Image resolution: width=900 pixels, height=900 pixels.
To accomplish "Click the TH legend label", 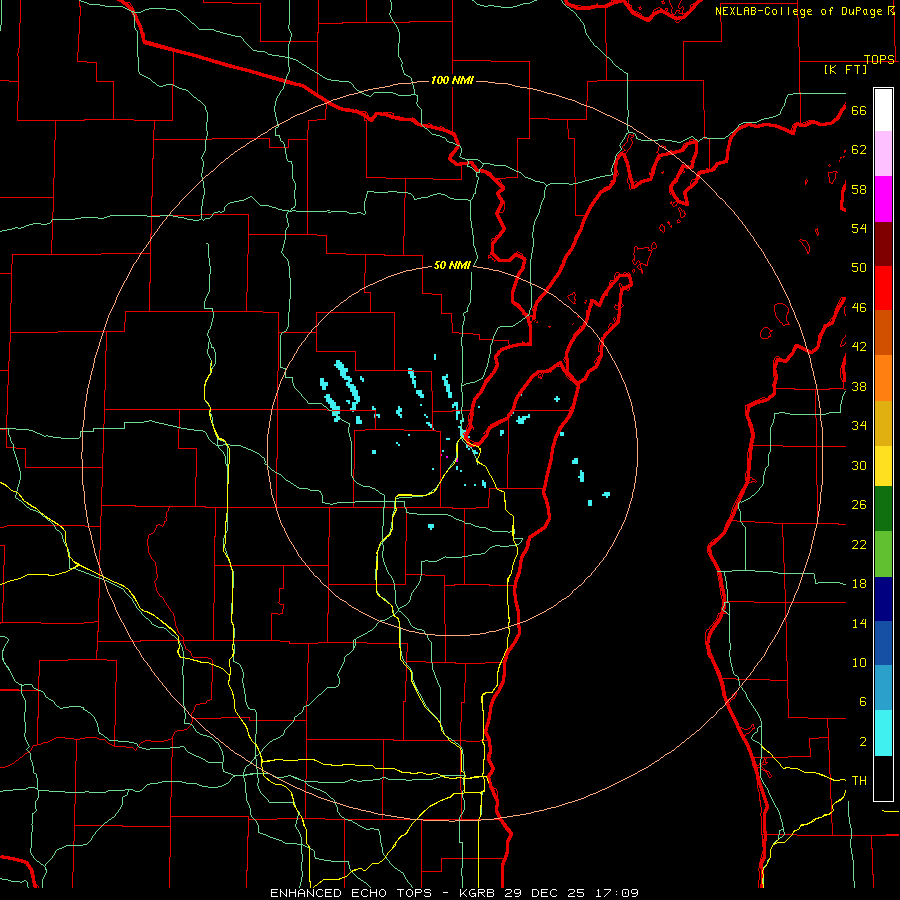I will [859, 781].
